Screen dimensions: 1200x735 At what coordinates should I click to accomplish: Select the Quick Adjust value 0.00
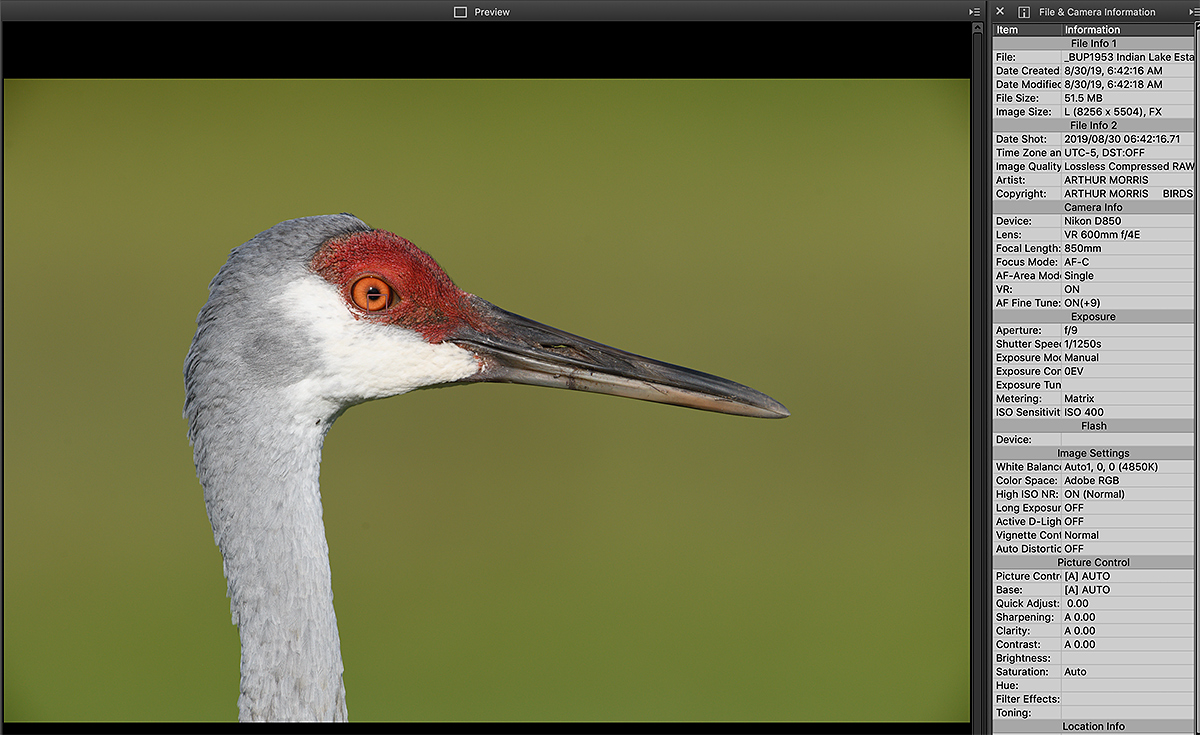[x=1078, y=603]
